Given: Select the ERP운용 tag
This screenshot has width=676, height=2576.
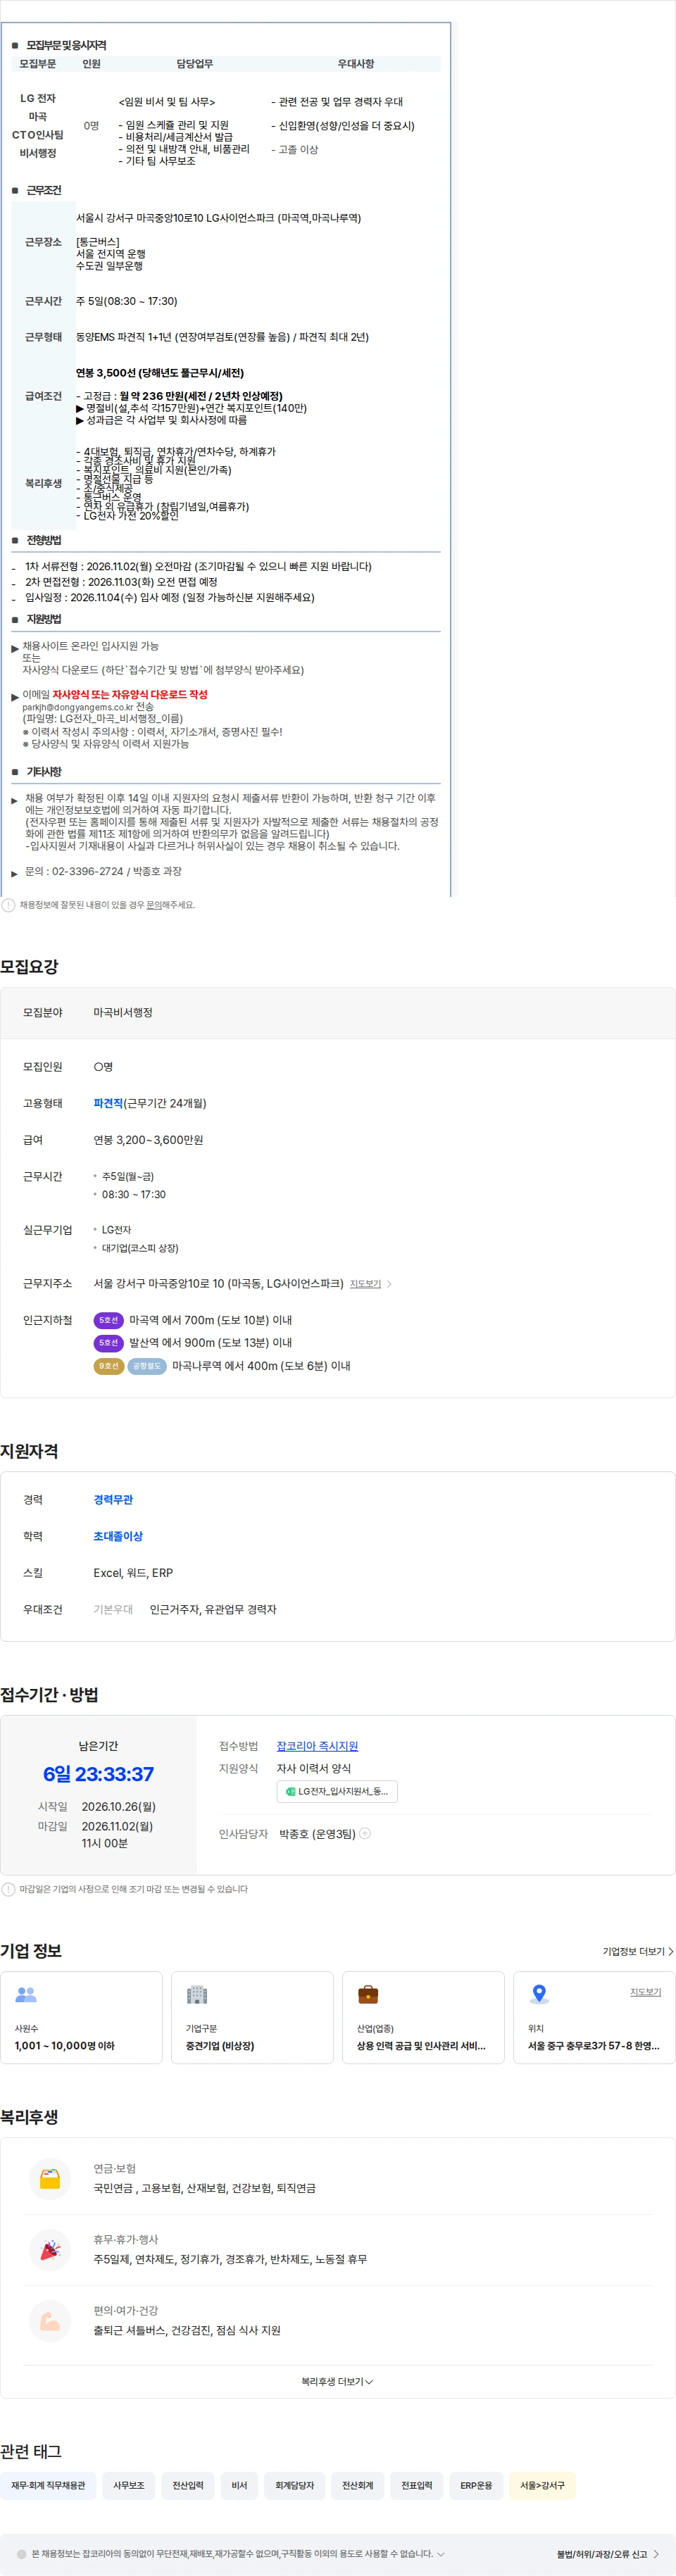Looking at the screenshot, I should [x=476, y=2486].
